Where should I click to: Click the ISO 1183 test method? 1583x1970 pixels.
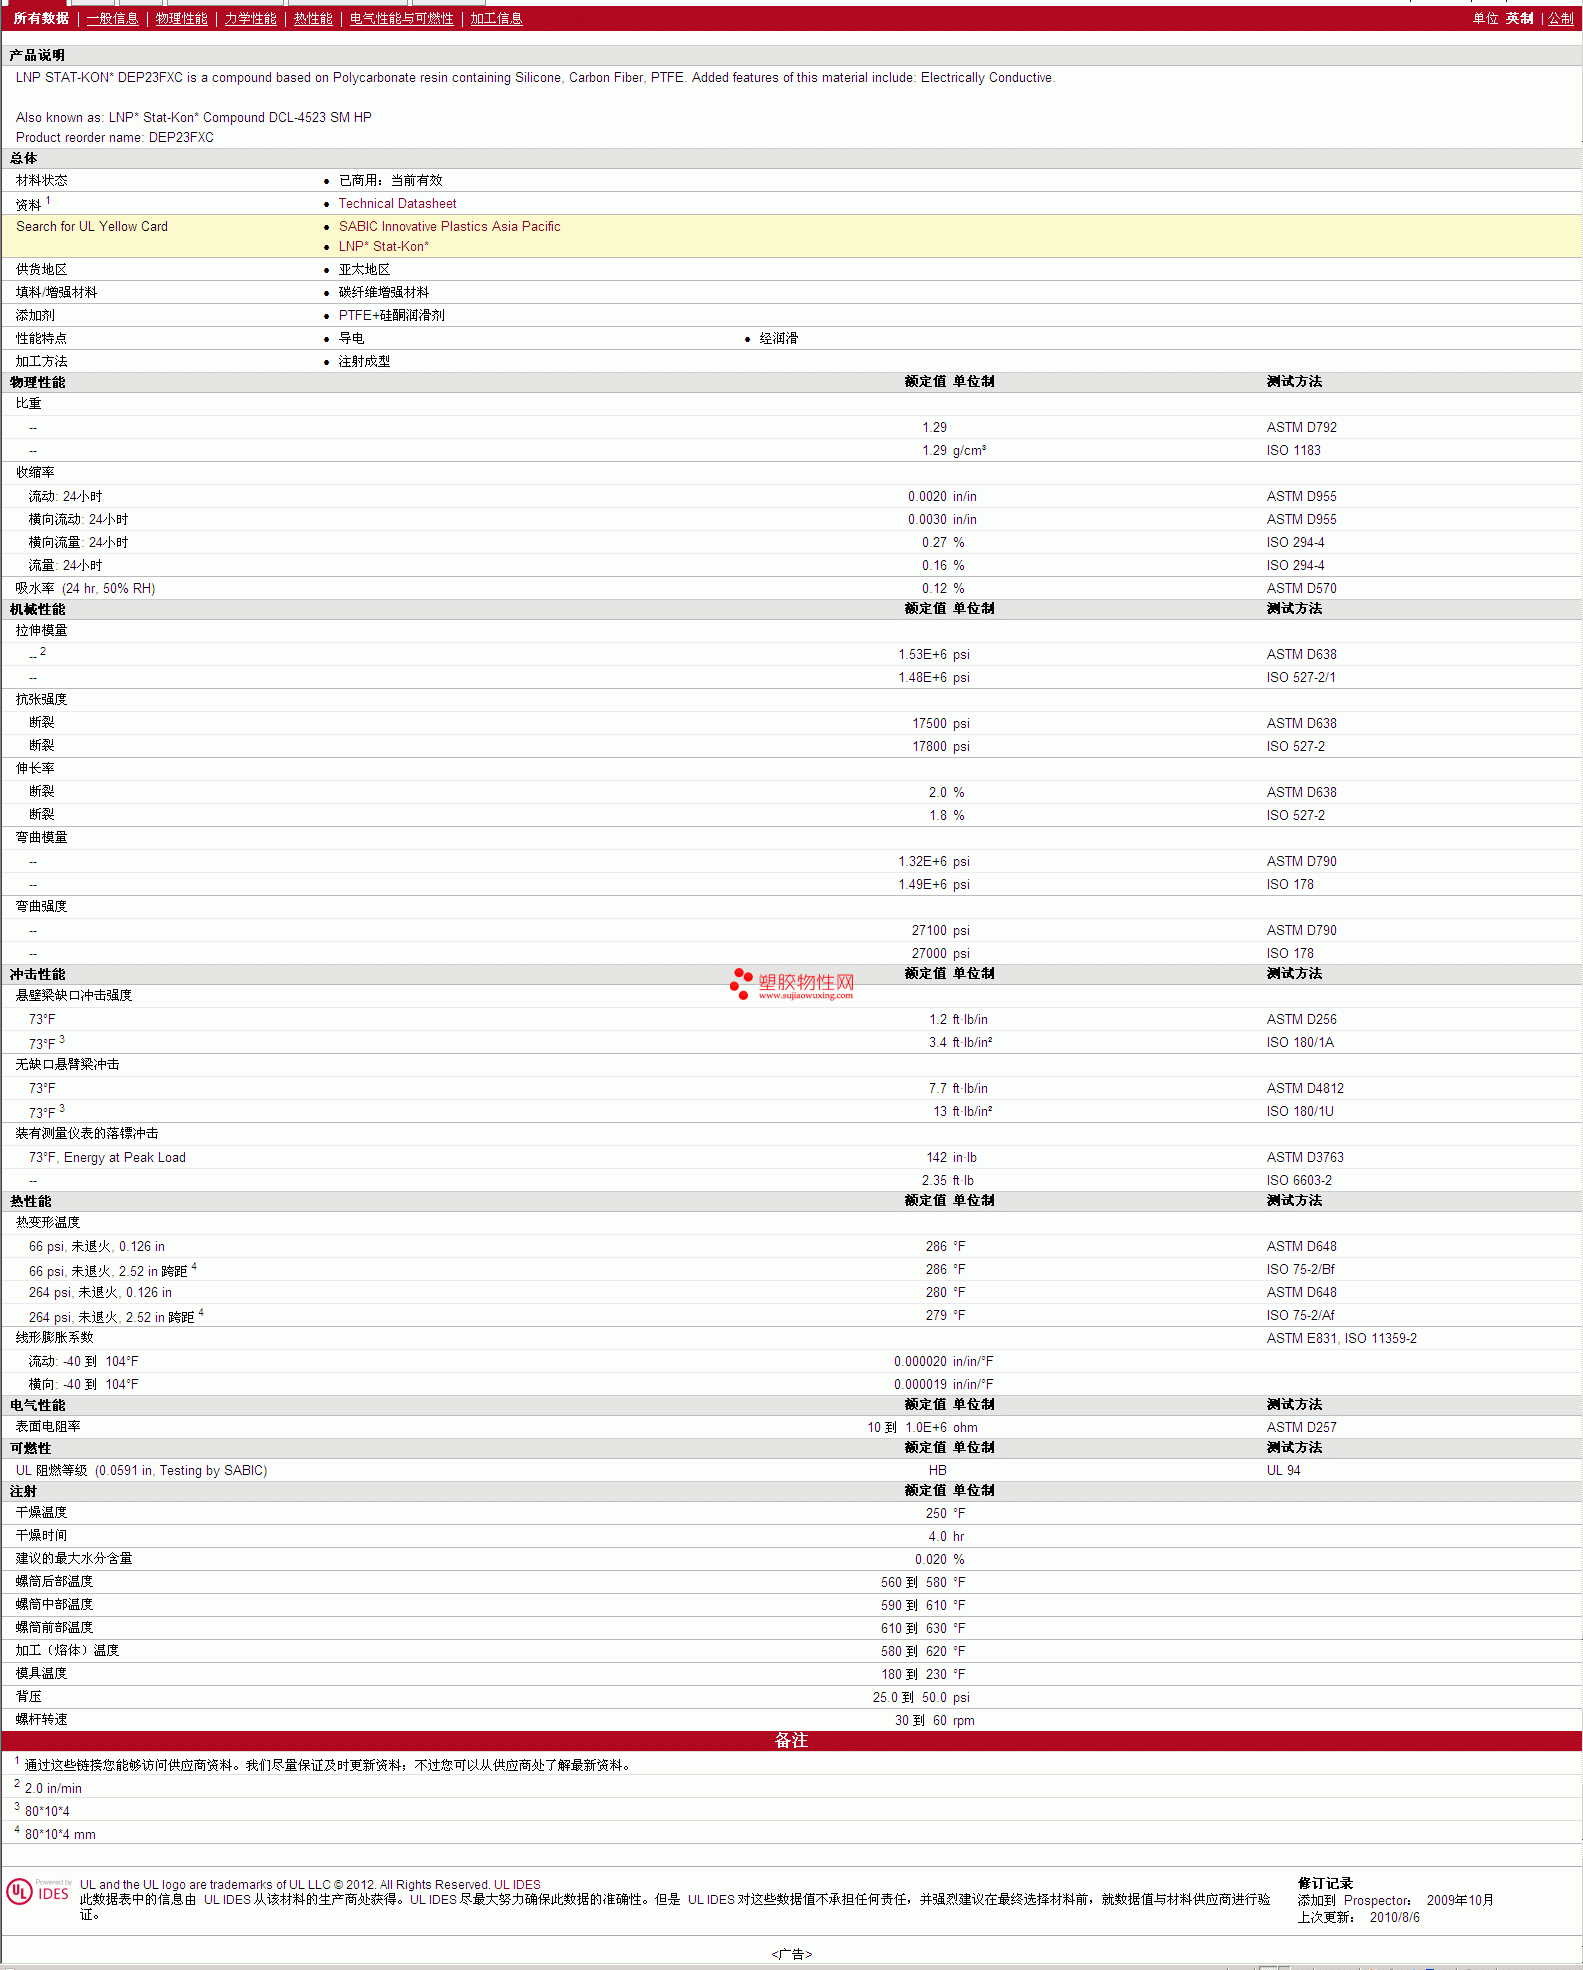click(1293, 450)
